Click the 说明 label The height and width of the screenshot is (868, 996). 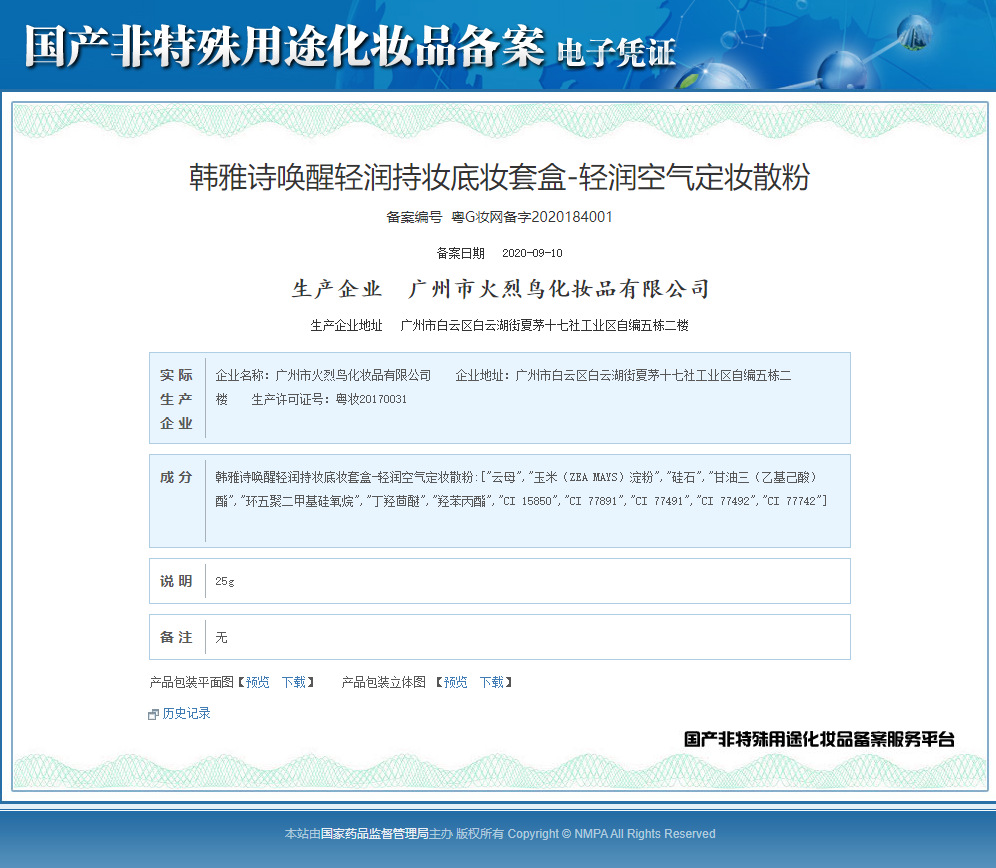click(176, 581)
